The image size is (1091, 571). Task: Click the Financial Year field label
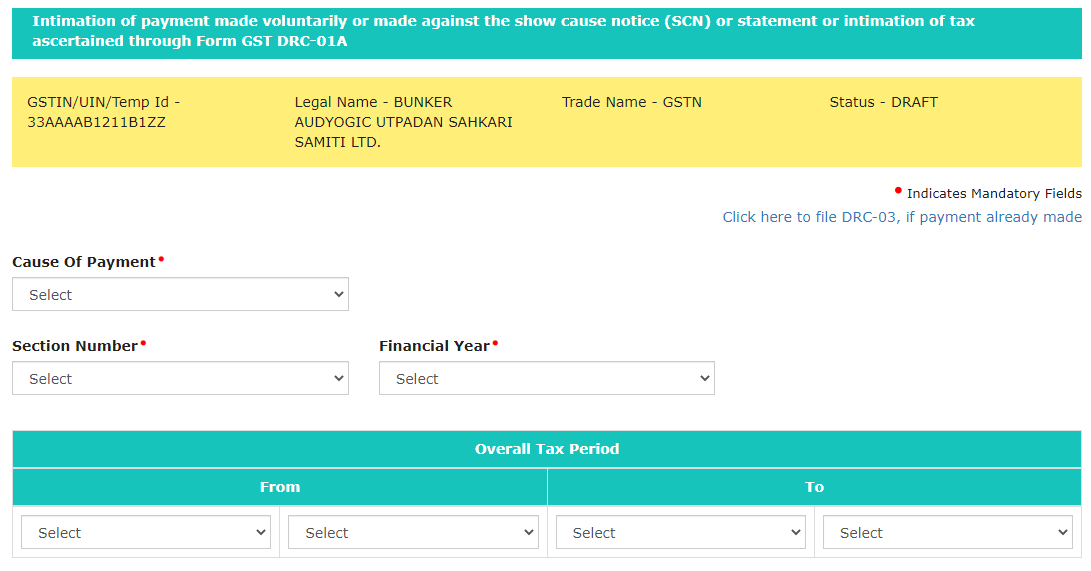tap(434, 346)
